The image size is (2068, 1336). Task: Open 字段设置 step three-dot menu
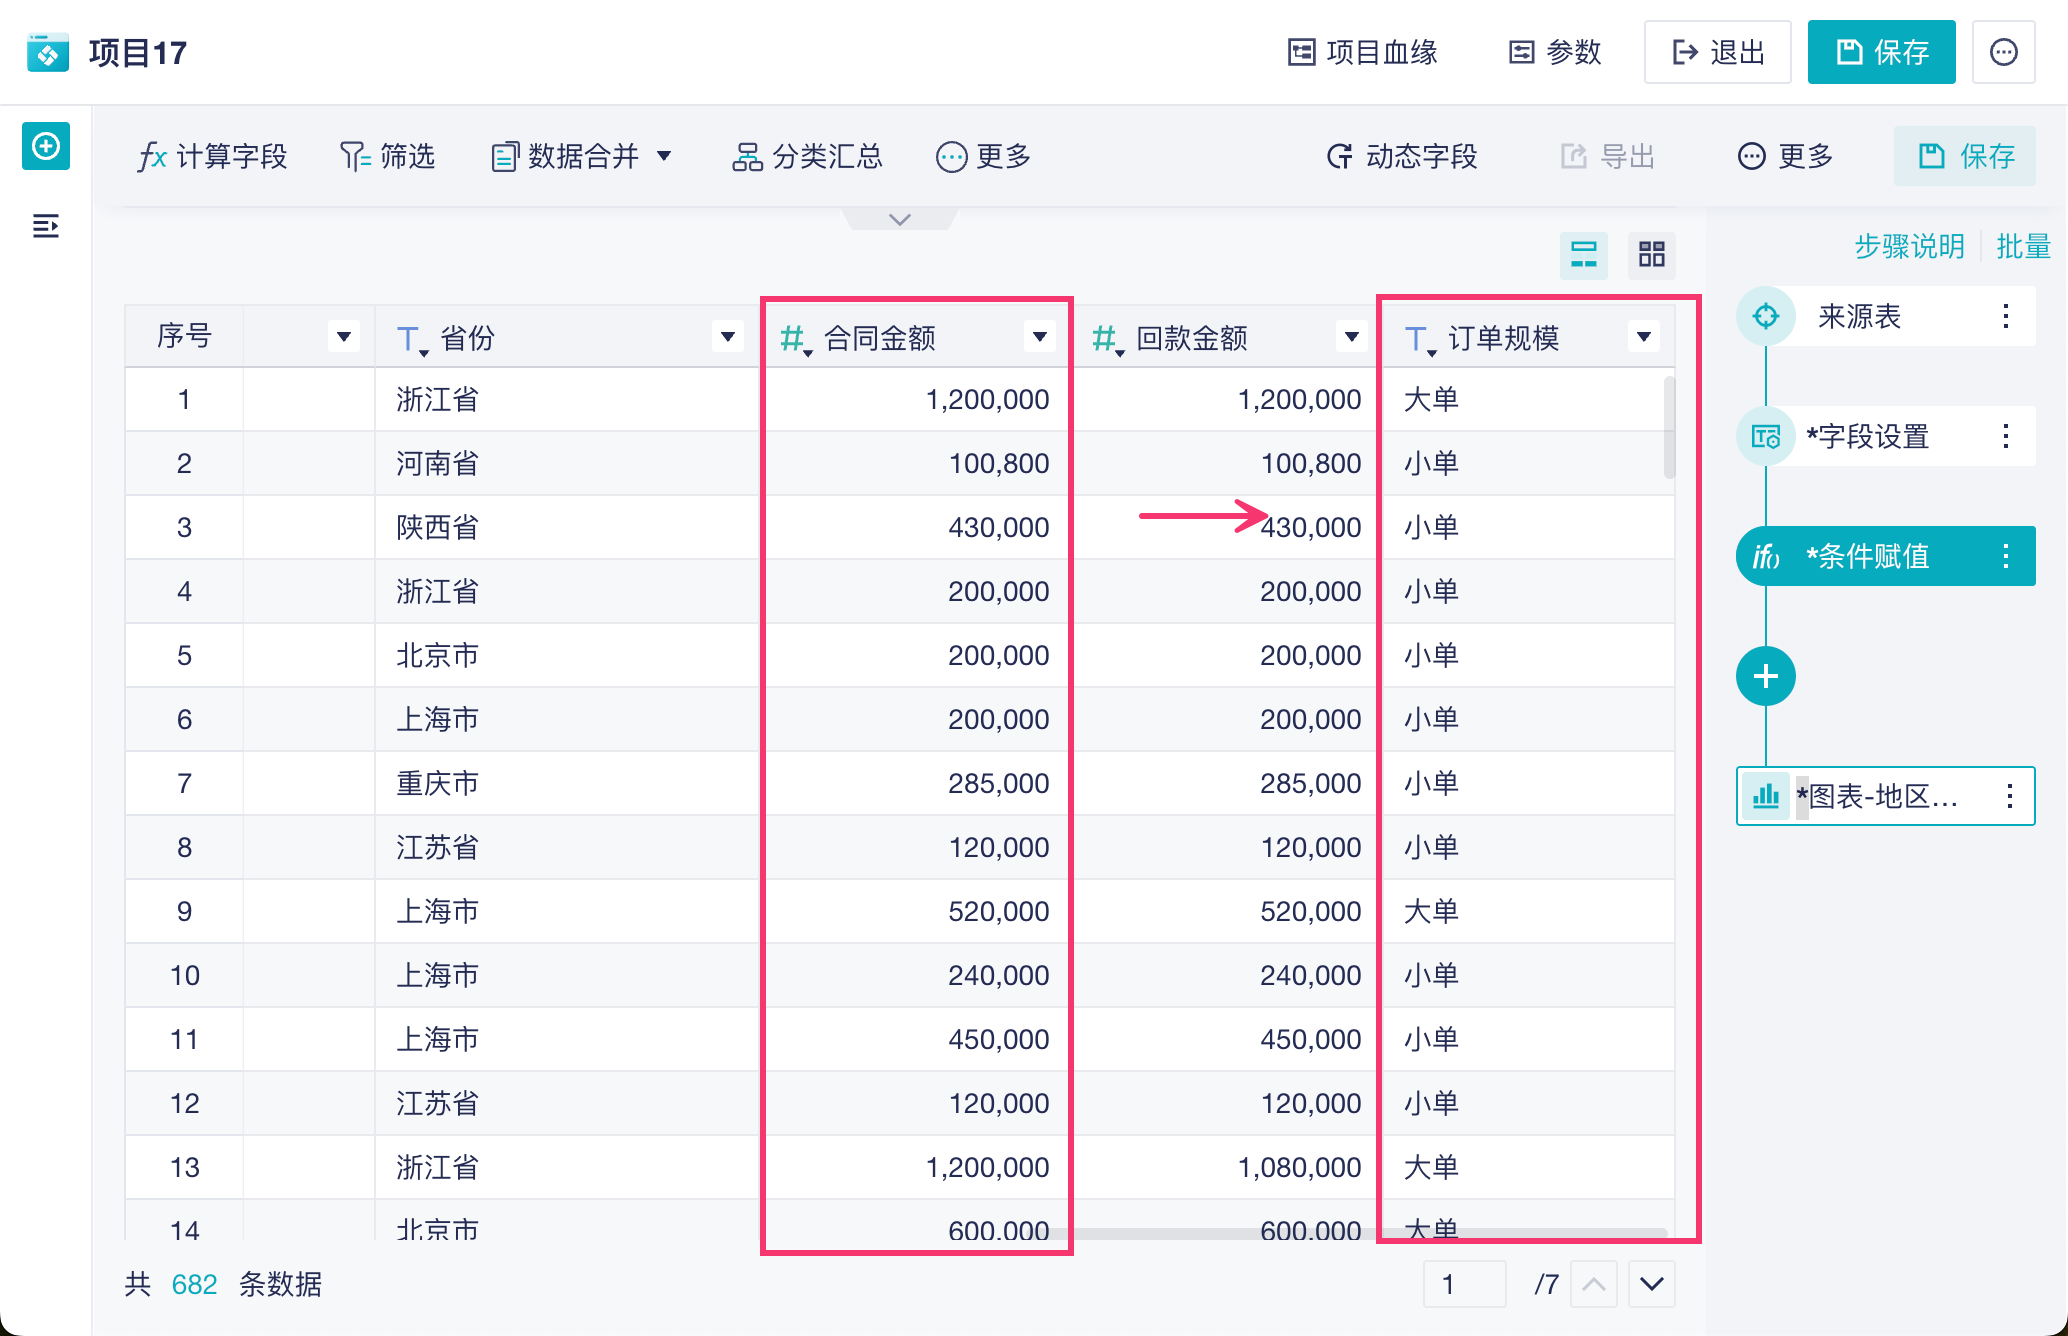tap(2006, 436)
